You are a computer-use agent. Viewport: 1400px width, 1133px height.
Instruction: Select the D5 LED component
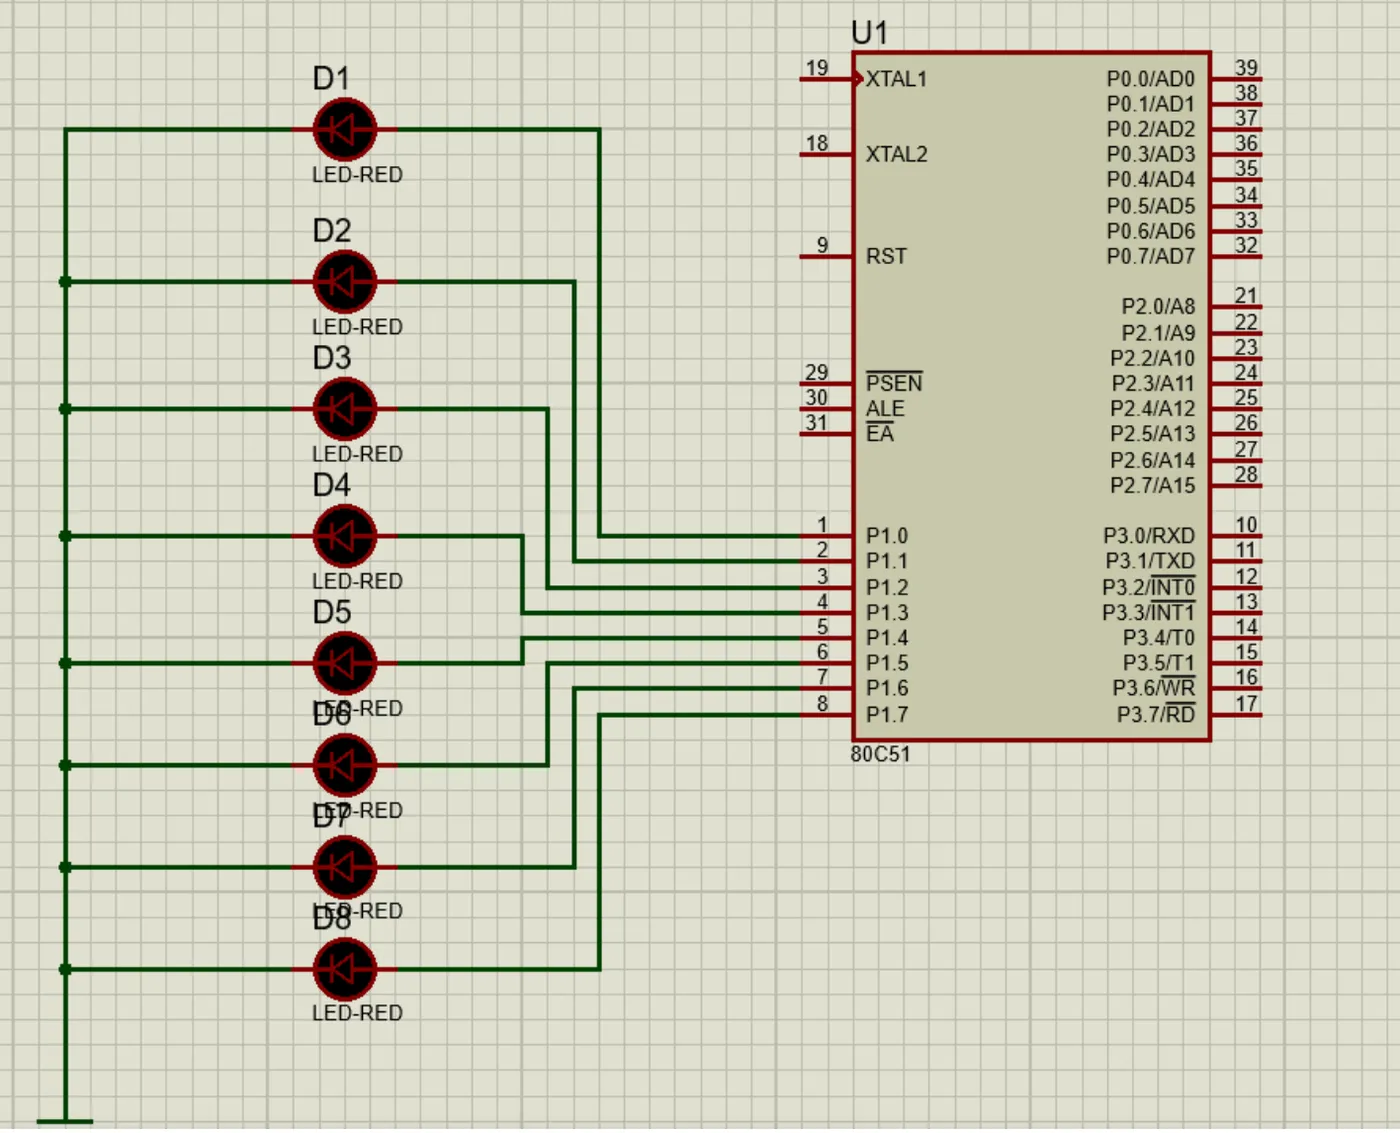tap(345, 663)
